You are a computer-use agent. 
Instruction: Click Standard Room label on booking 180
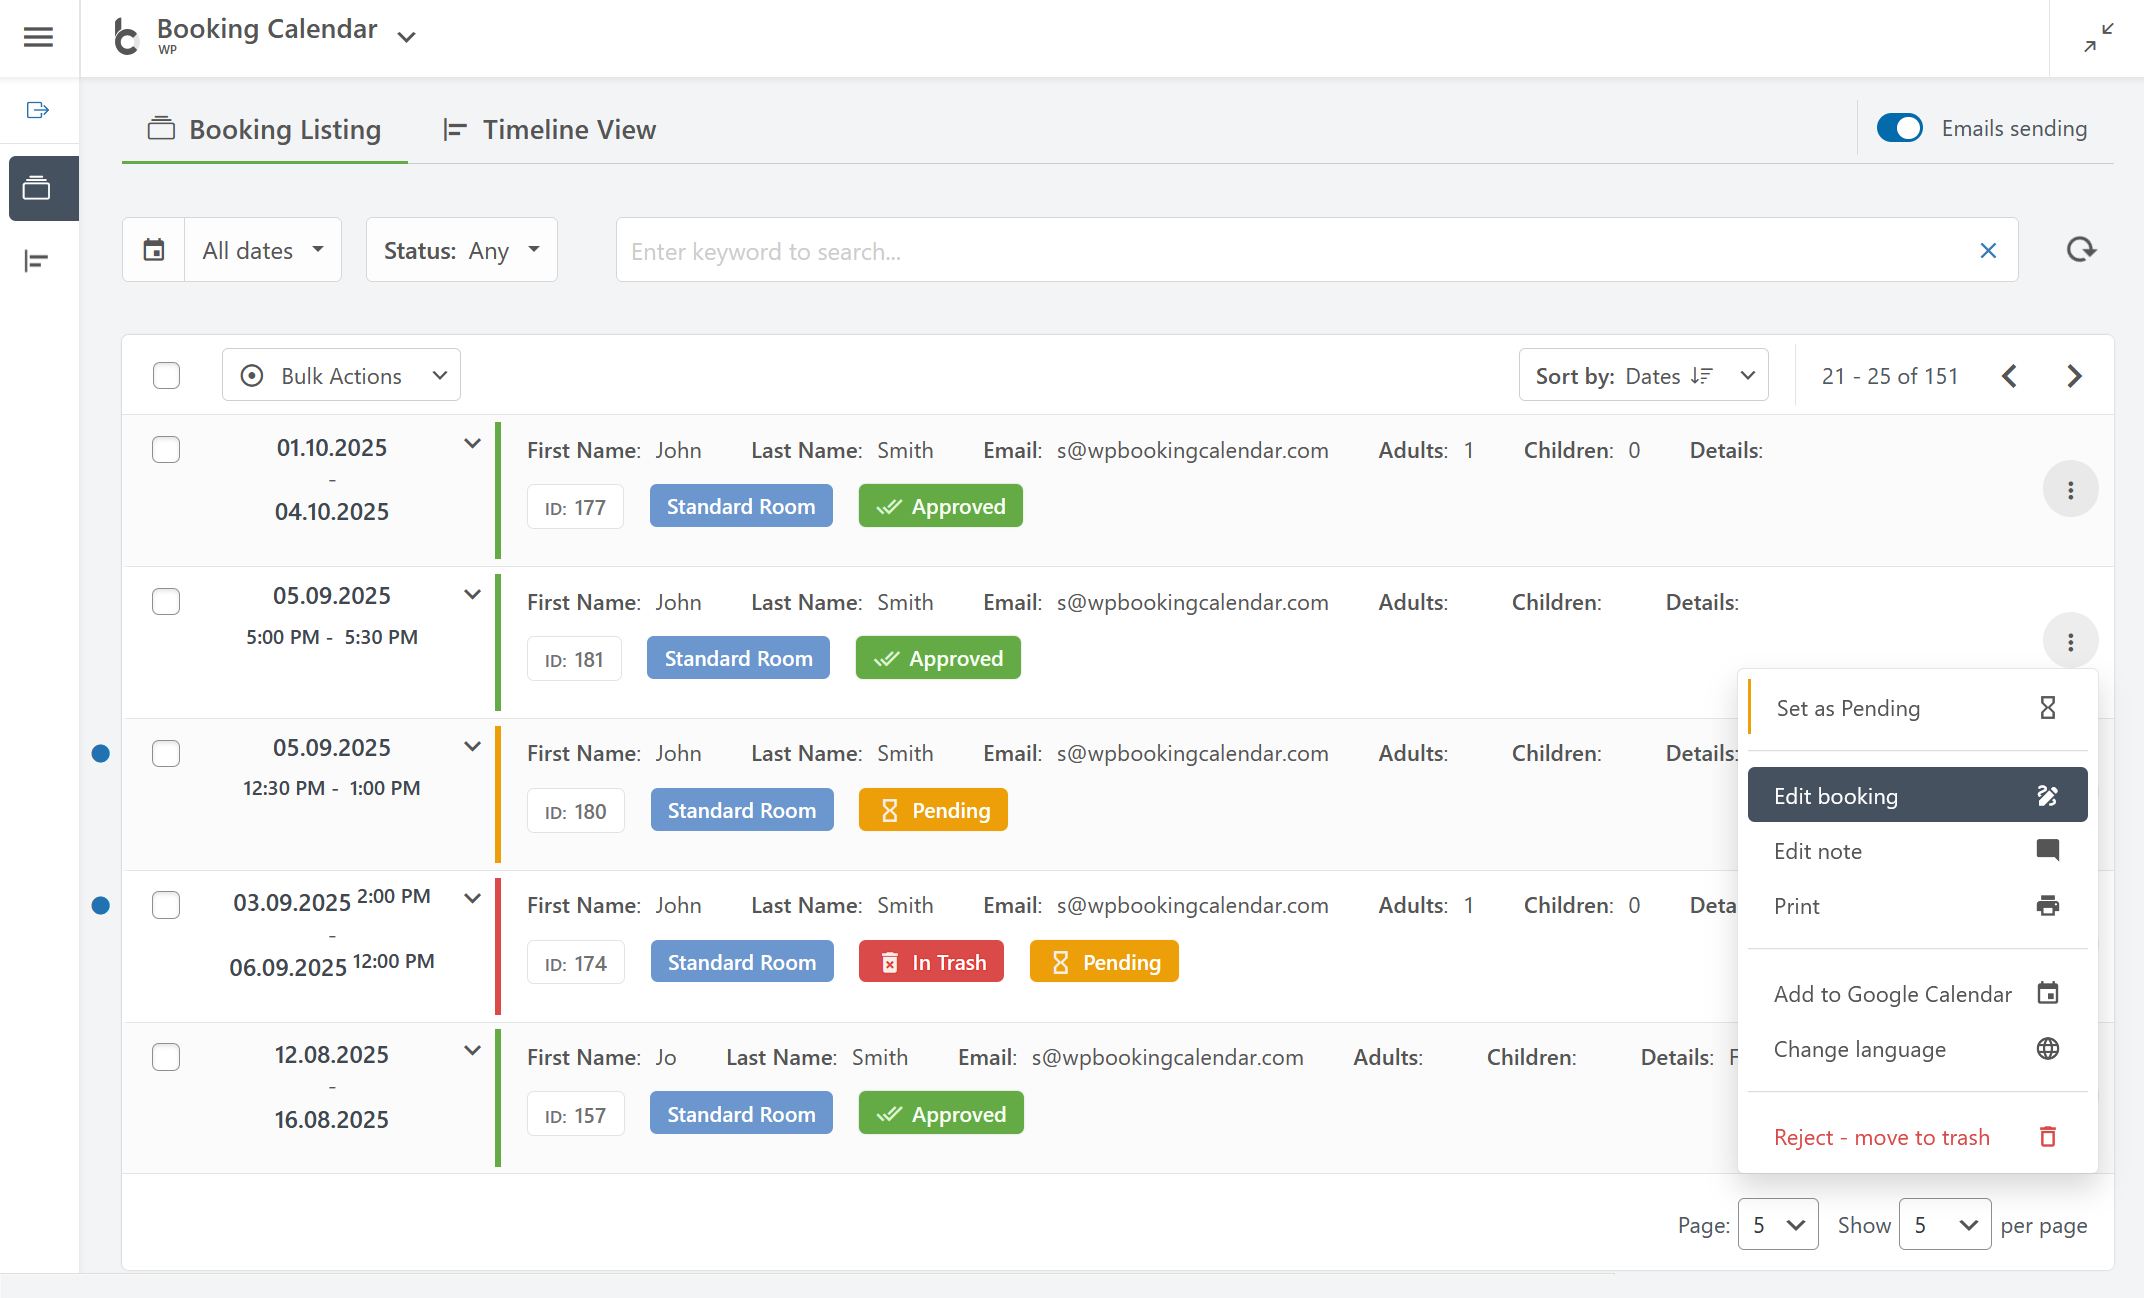[741, 811]
